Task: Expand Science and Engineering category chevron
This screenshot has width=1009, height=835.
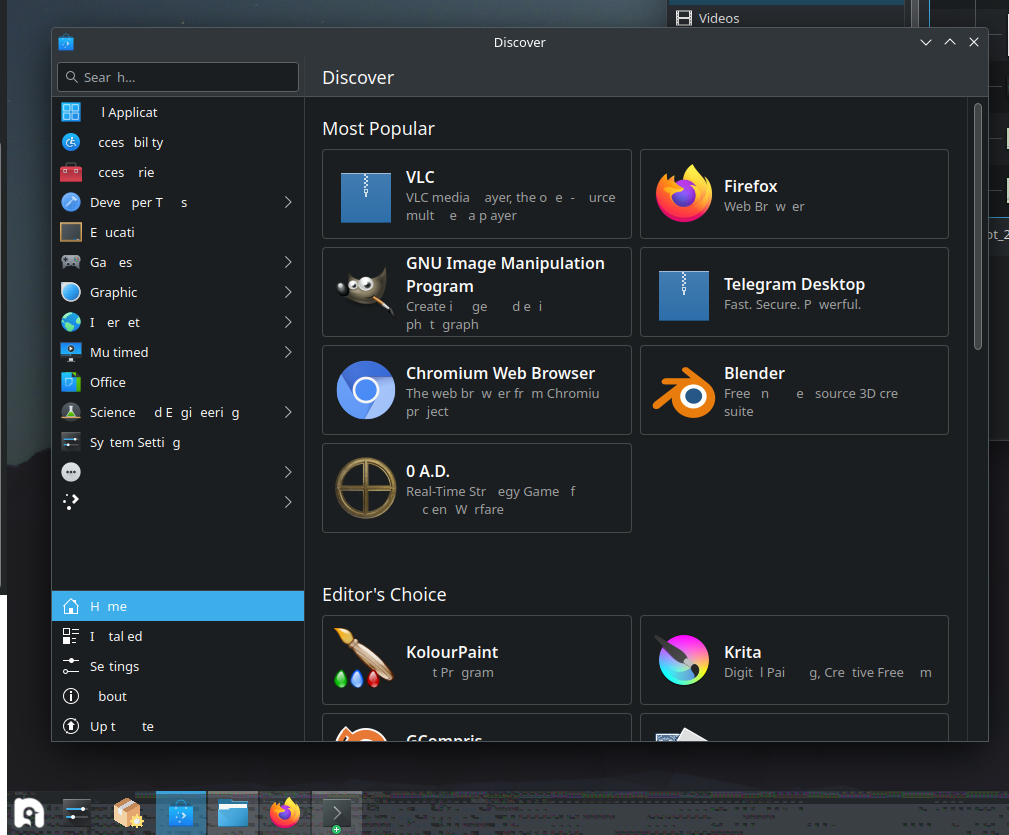Action: click(x=288, y=412)
